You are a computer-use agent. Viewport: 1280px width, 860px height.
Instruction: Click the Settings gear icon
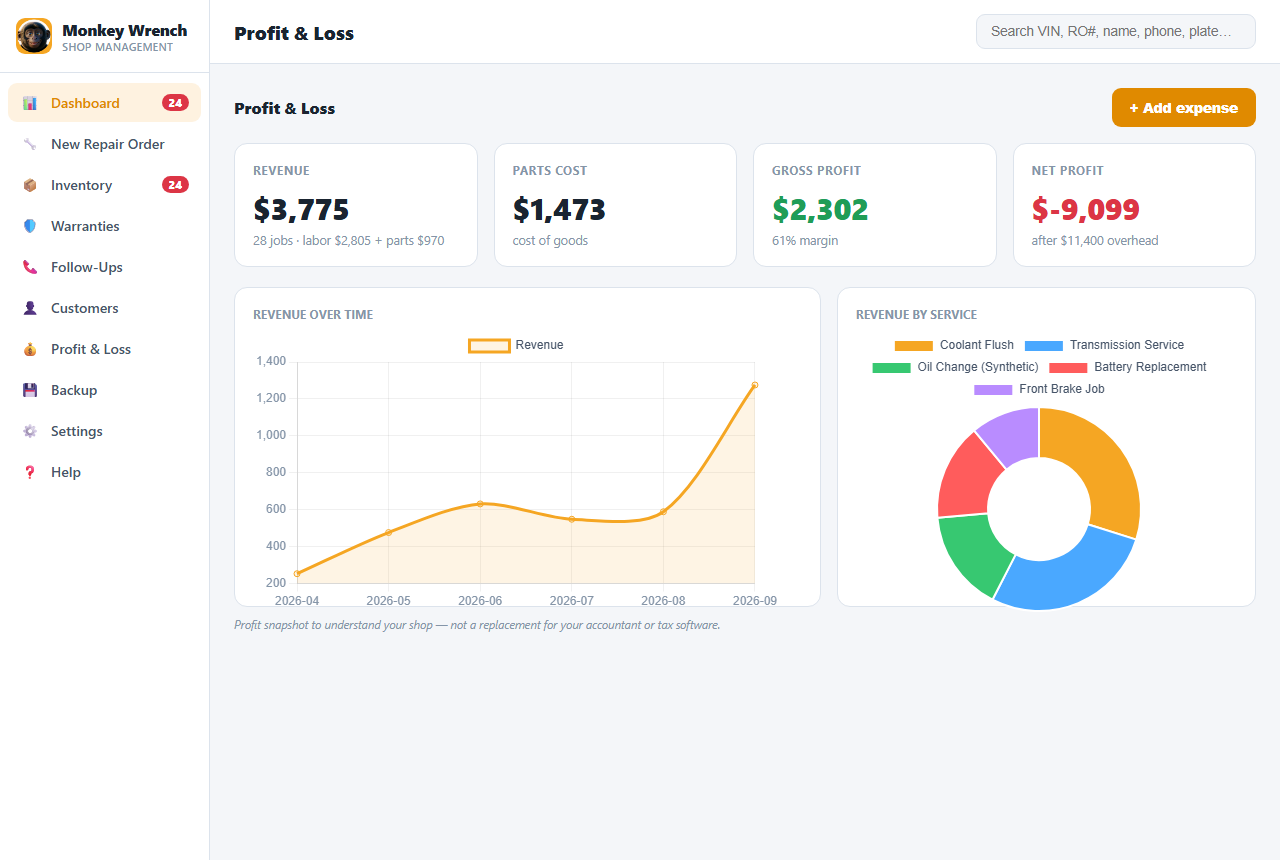click(x=30, y=431)
